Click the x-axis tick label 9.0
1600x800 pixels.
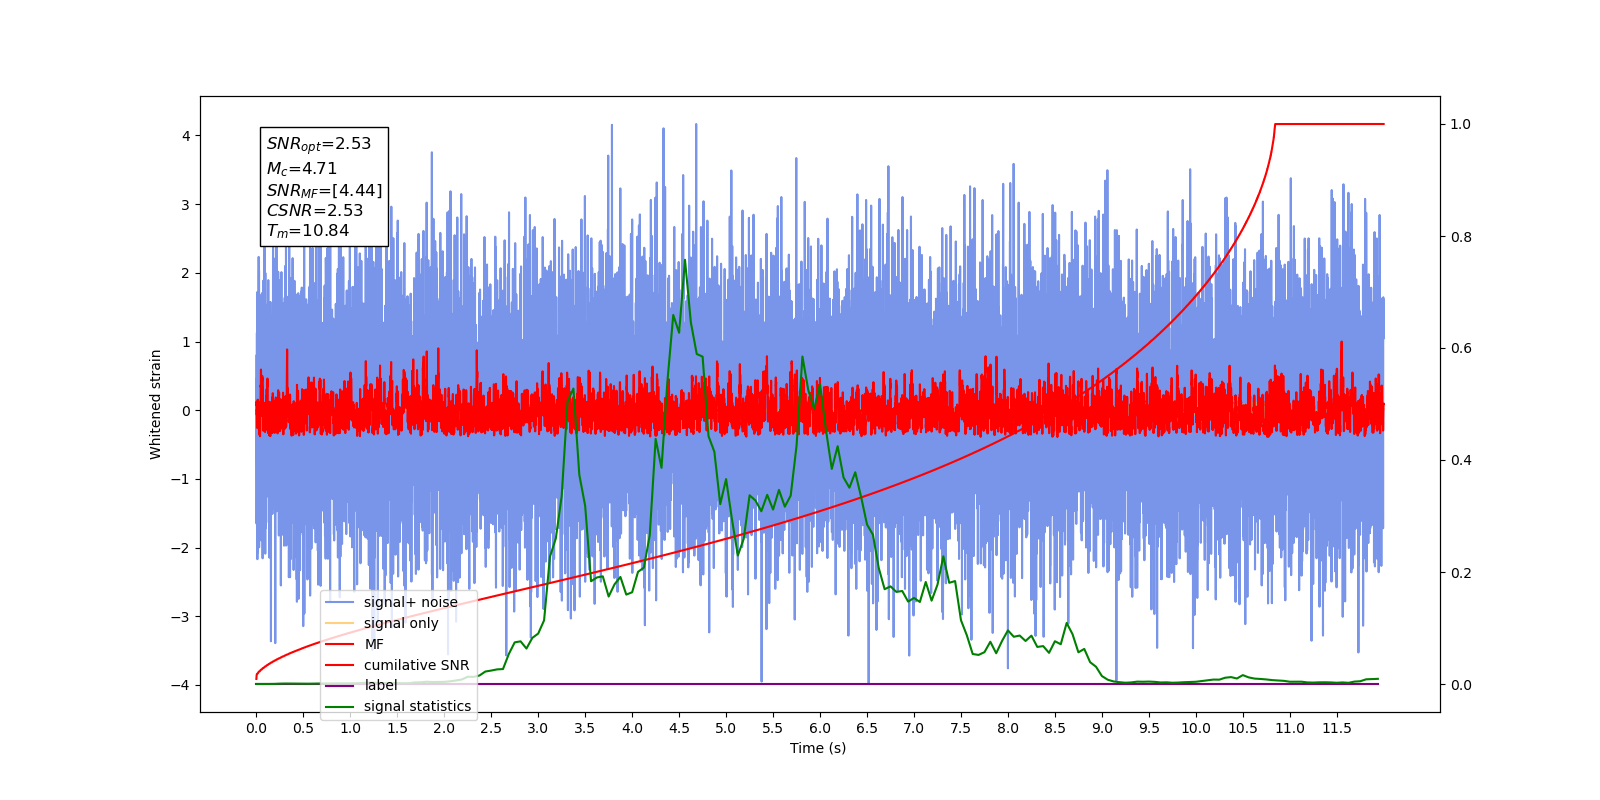(x=1102, y=728)
